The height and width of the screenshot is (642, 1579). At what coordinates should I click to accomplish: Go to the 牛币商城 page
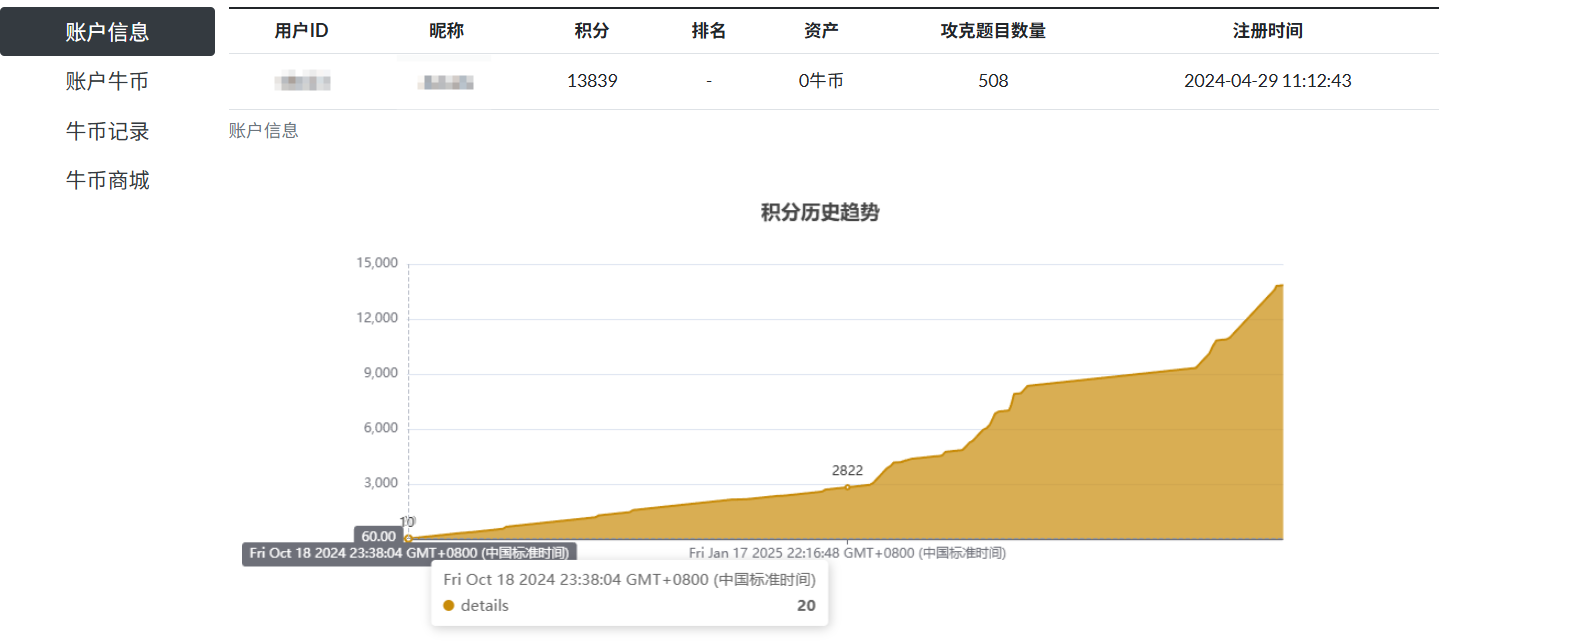pos(107,180)
